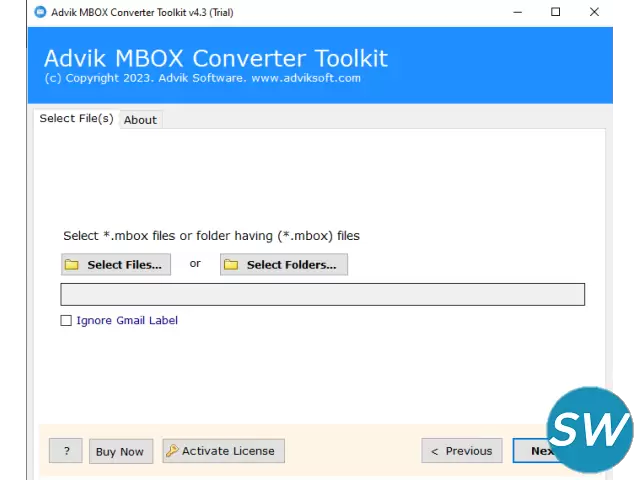The image size is (640, 480).
Task: Click the folder icon on Select Folders button
Action: [231, 265]
